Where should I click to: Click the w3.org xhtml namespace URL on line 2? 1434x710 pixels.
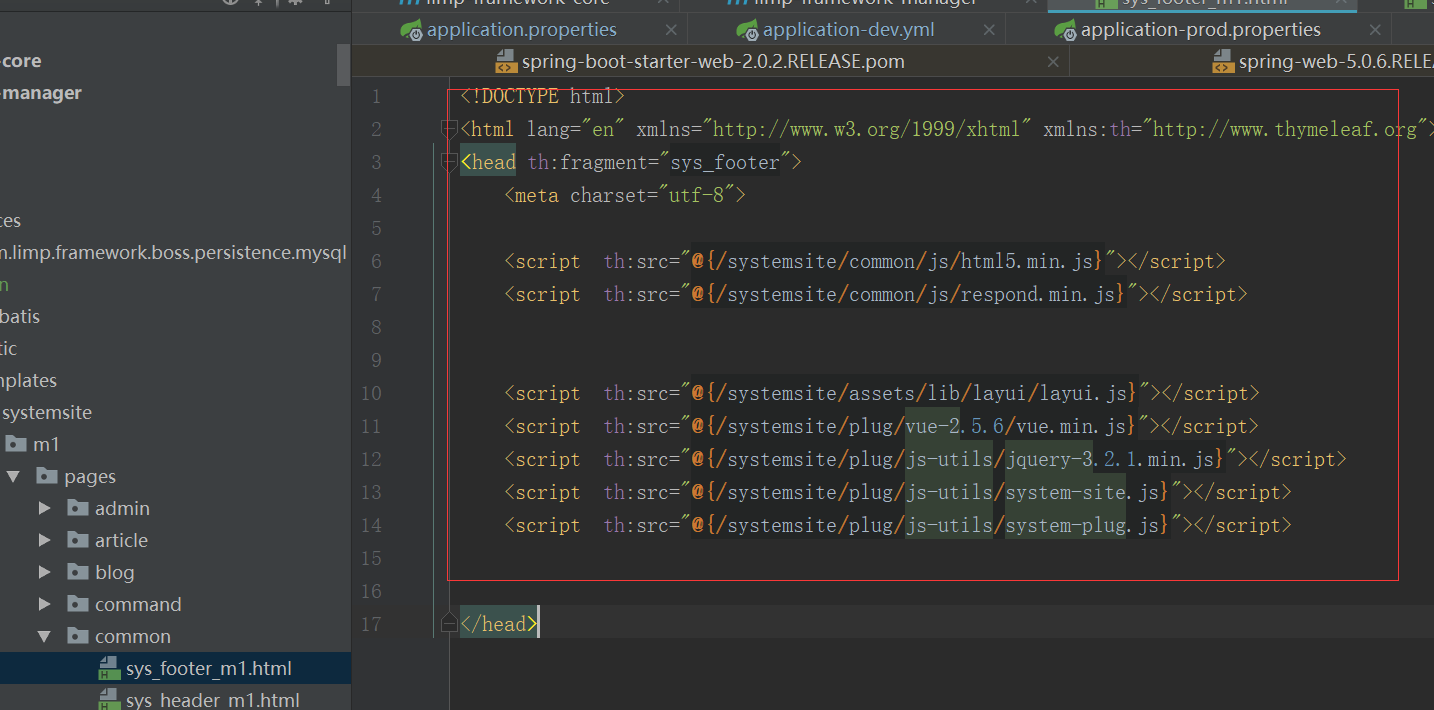tap(866, 129)
